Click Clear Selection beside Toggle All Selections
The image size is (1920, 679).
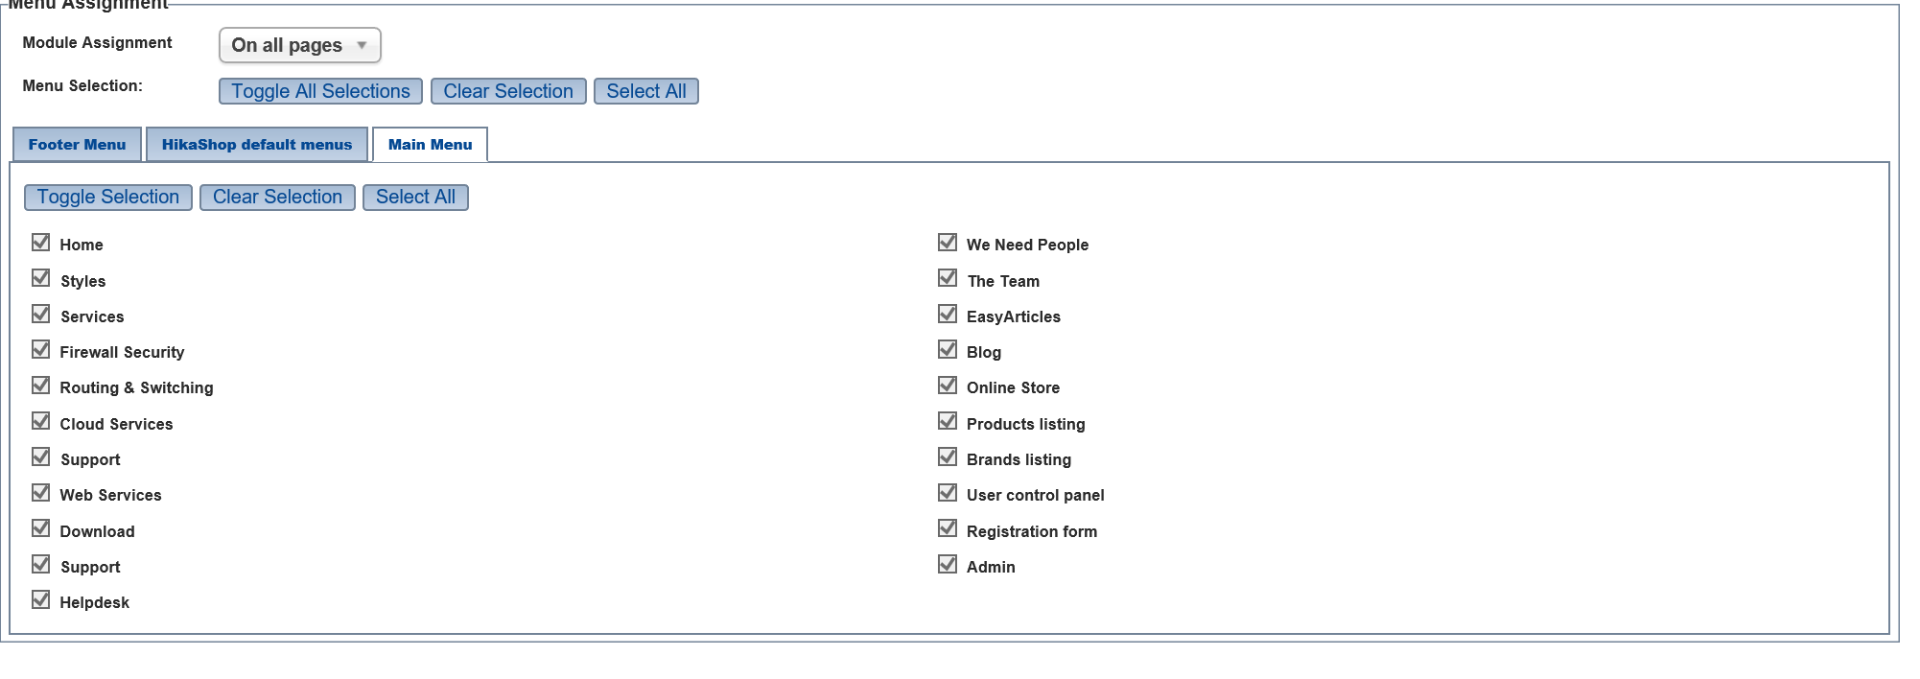pos(508,91)
